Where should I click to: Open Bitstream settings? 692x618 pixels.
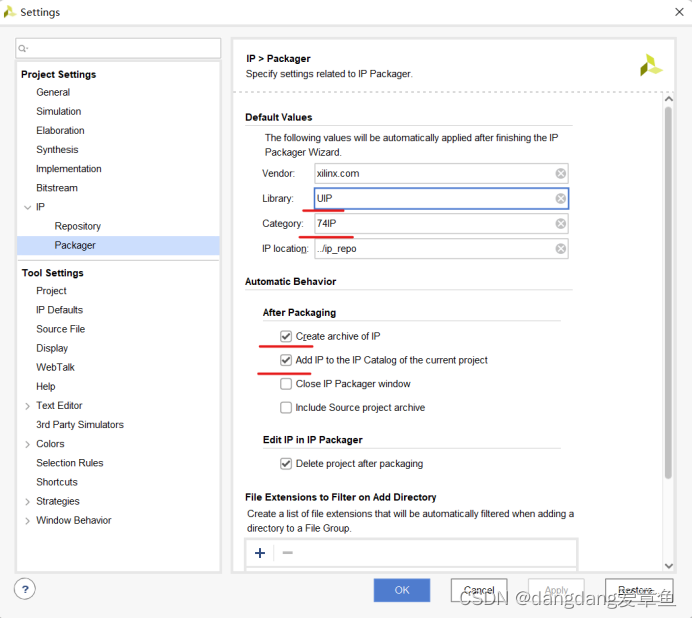click(56, 188)
